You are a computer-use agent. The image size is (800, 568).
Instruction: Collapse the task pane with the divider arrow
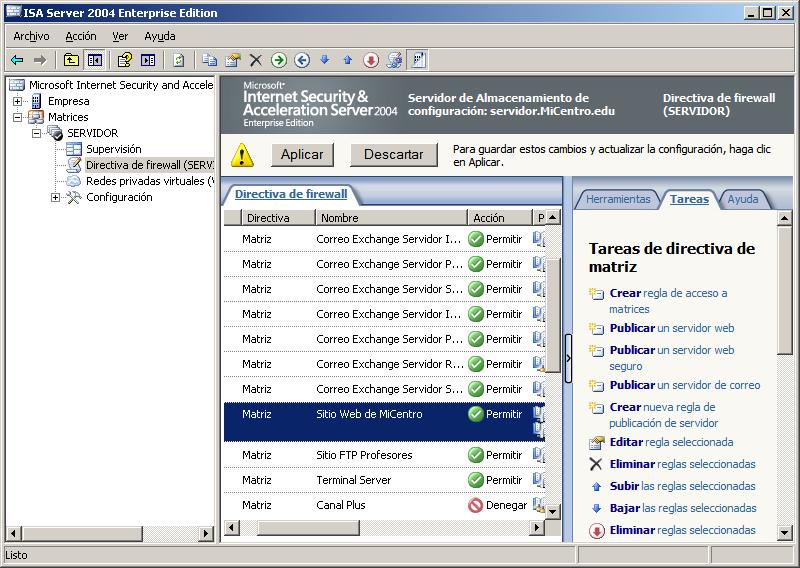click(568, 357)
